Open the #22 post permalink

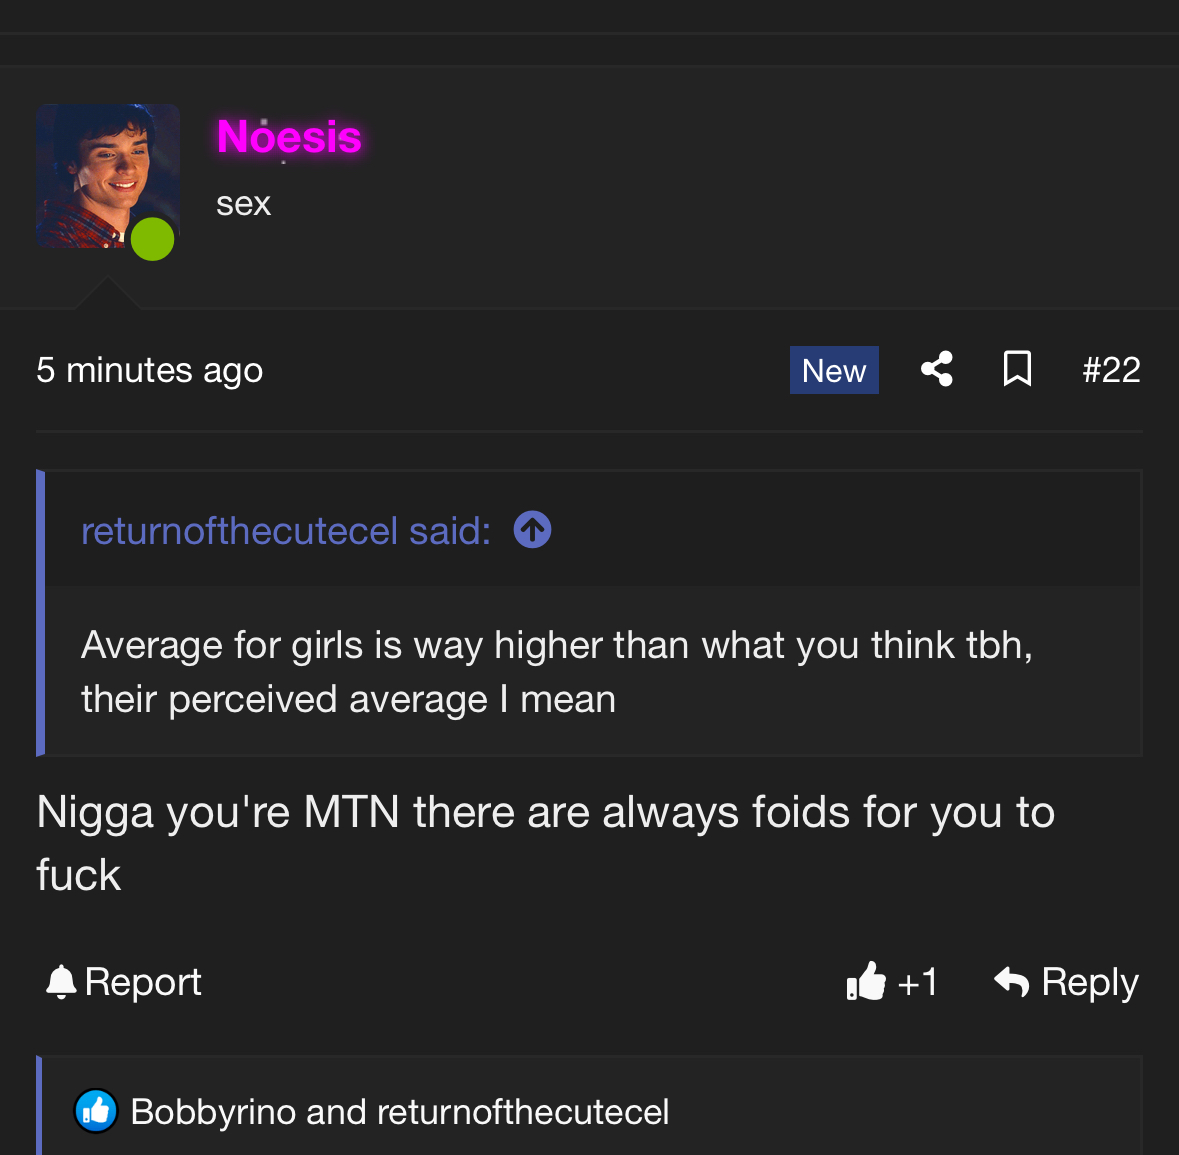(1111, 370)
